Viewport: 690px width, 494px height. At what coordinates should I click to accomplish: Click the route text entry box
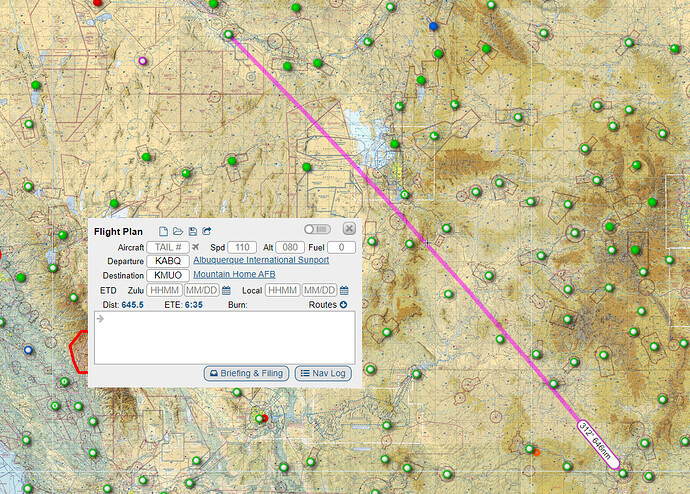coord(223,337)
